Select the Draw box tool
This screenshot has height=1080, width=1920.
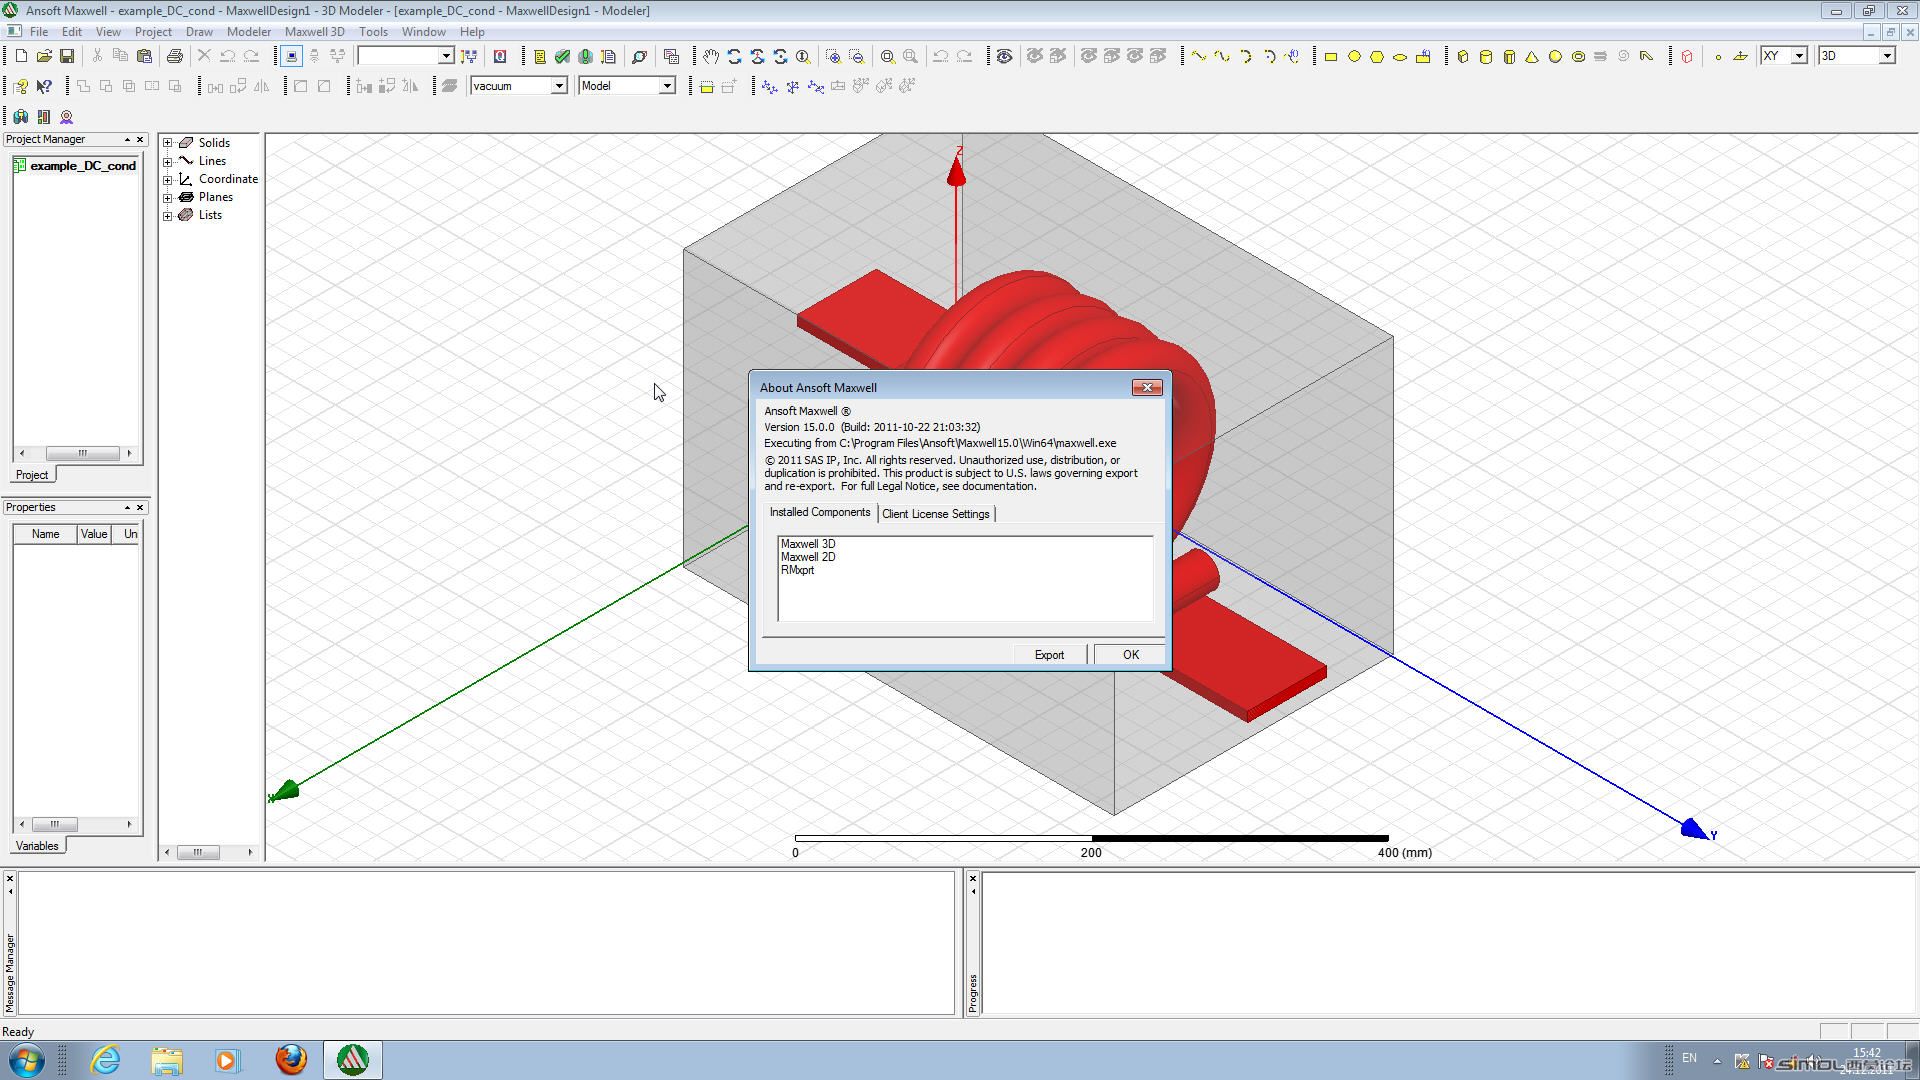point(1463,56)
